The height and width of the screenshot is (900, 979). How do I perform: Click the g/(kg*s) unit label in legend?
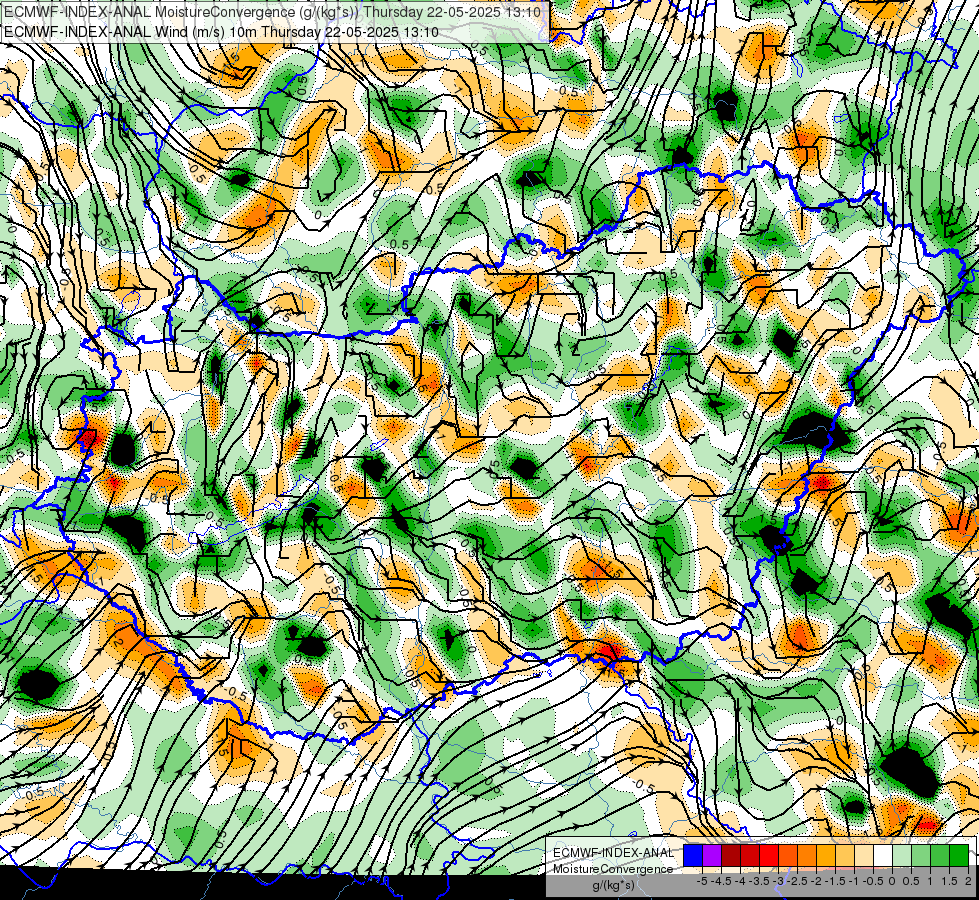click(x=614, y=886)
